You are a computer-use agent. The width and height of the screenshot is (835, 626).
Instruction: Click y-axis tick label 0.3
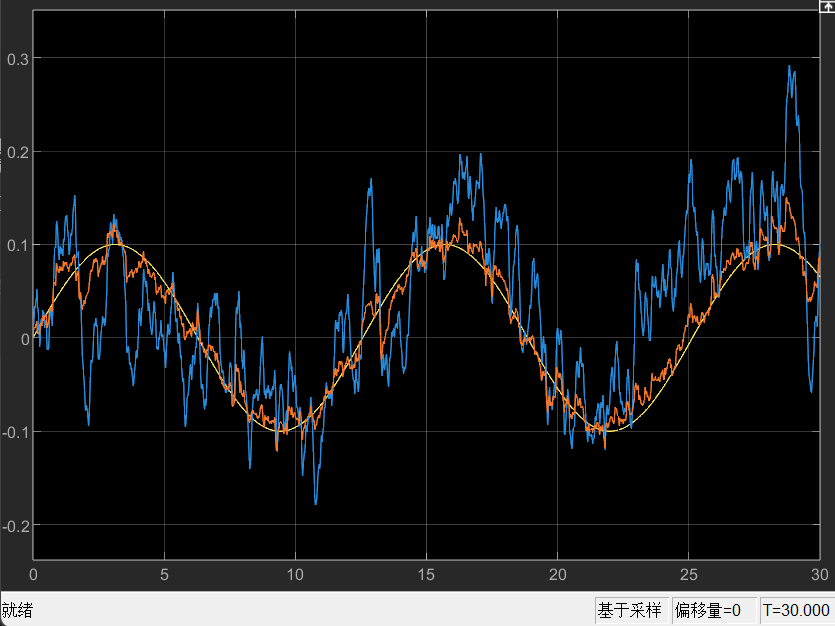pos(15,58)
